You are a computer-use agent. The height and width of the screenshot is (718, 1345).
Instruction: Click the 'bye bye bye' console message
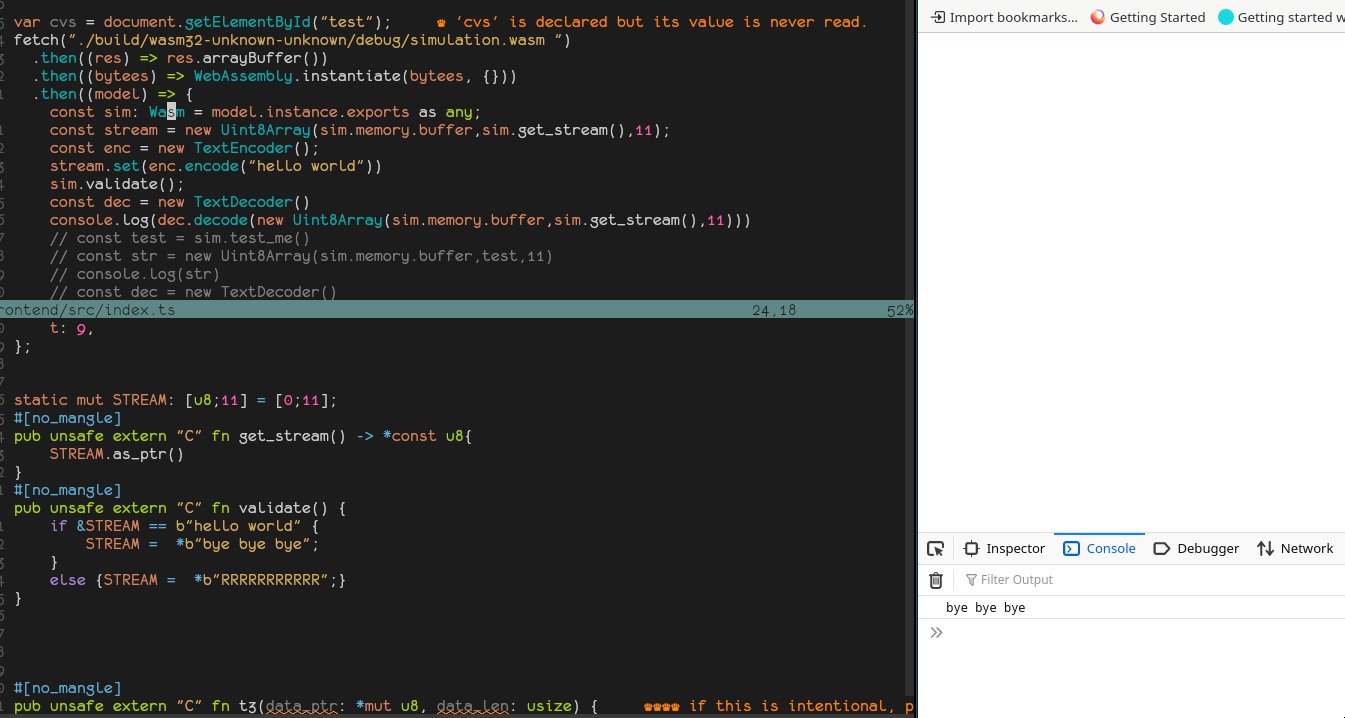coord(985,608)
